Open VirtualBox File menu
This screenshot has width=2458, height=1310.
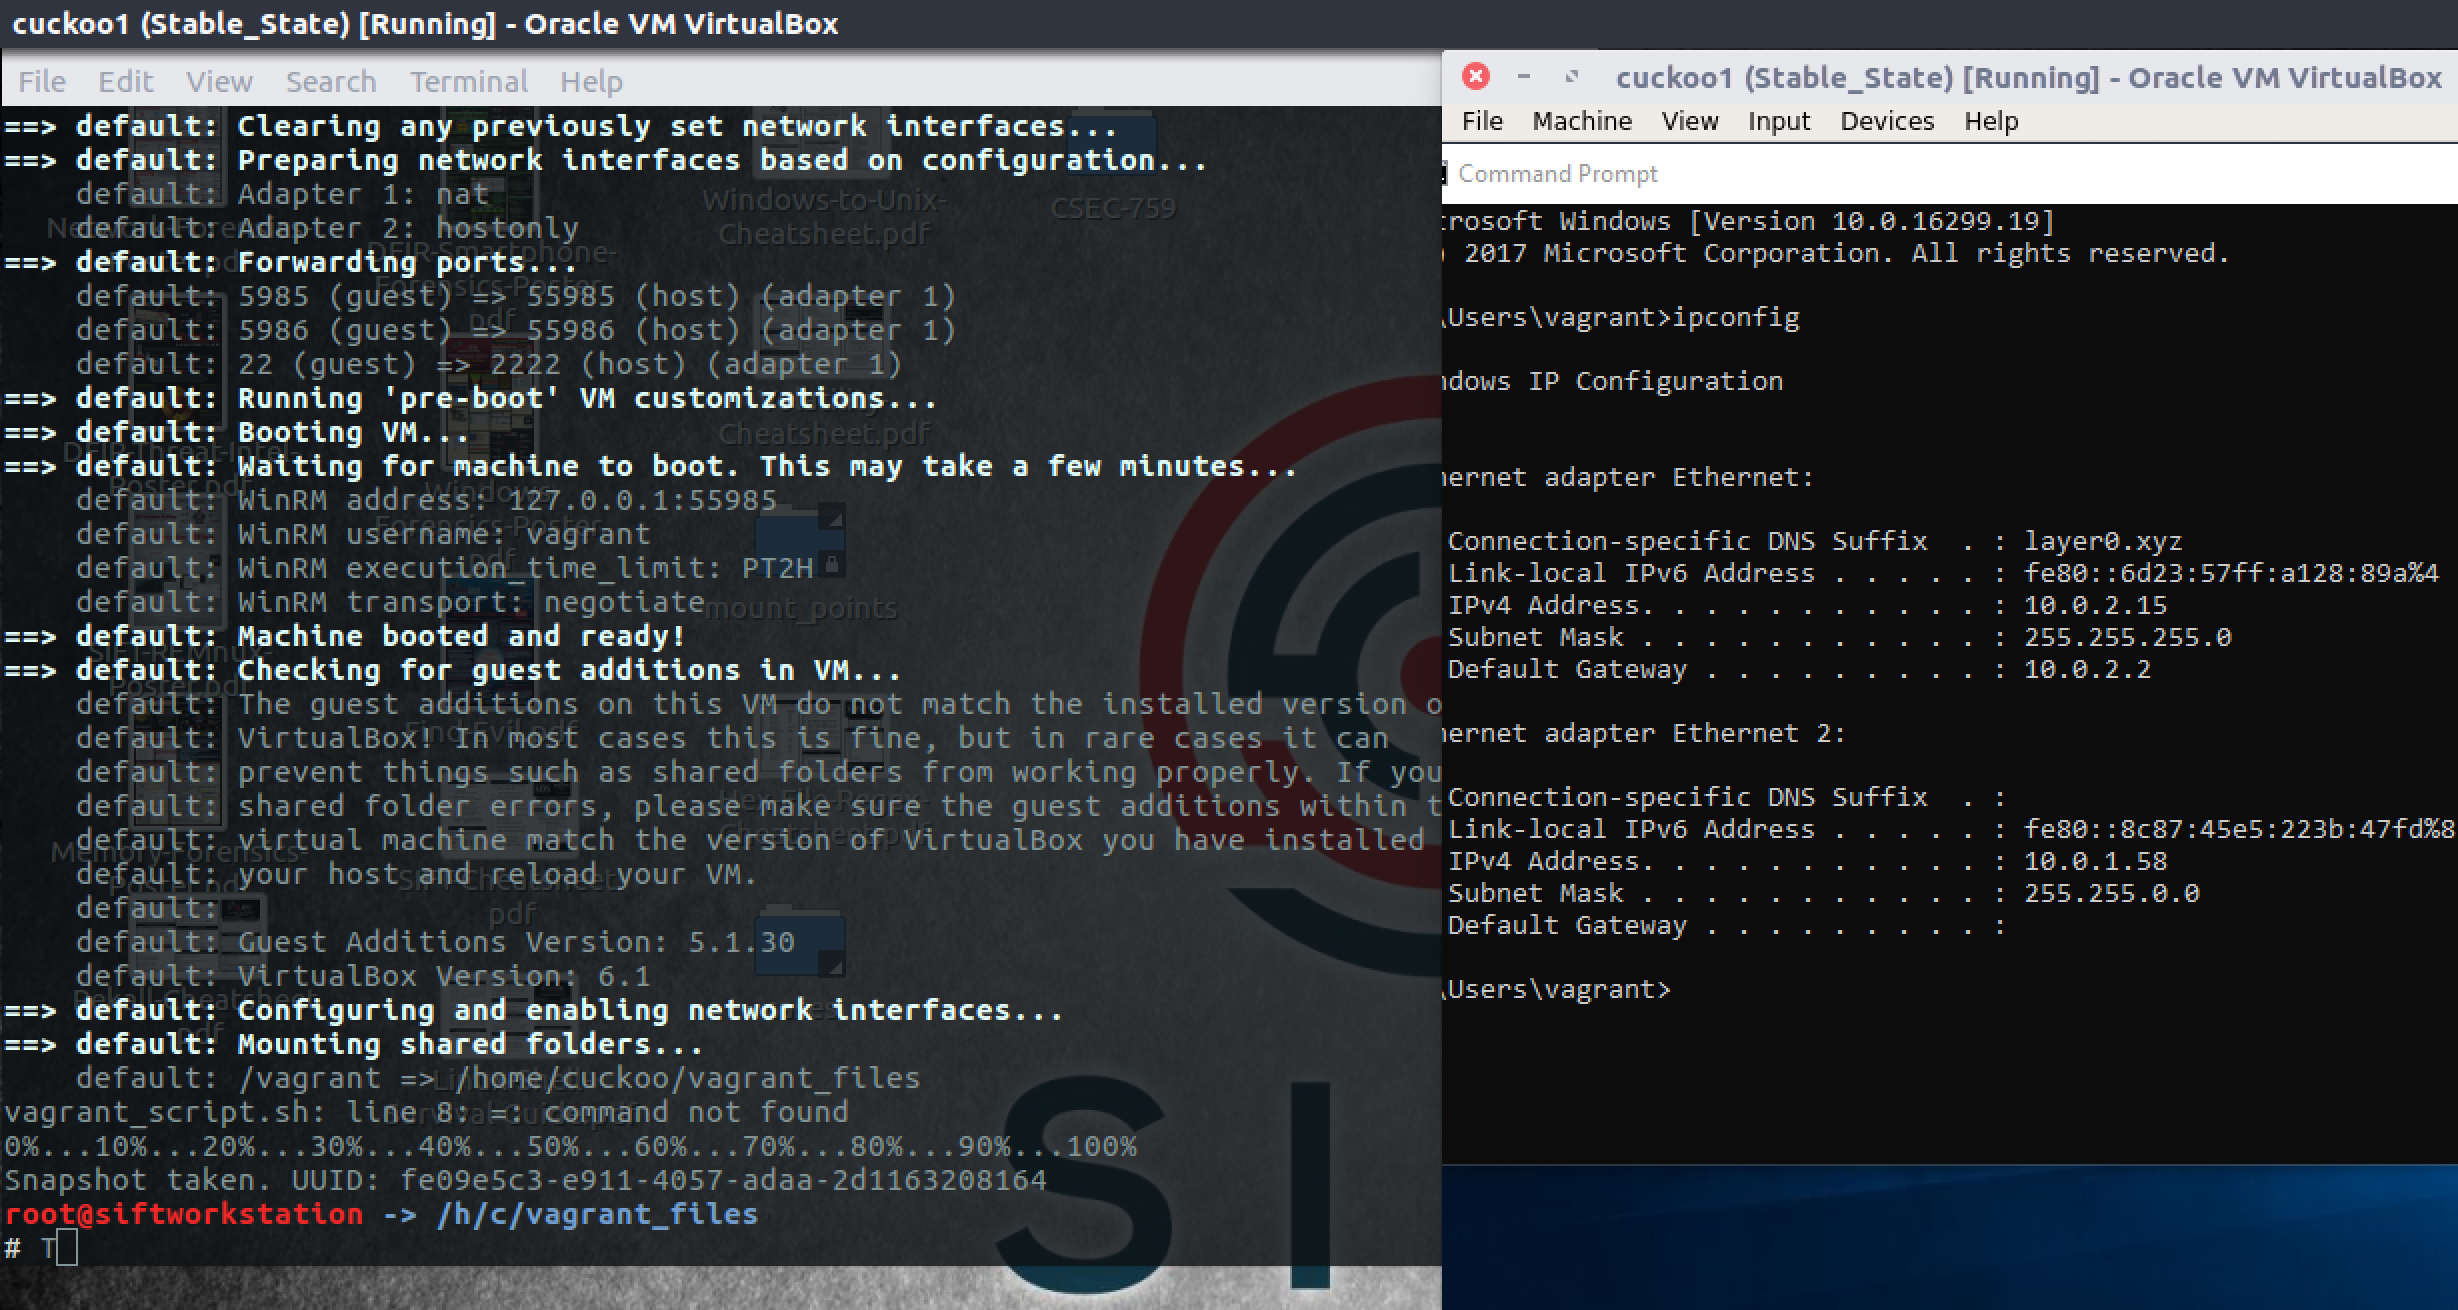tap(1482, 121)
